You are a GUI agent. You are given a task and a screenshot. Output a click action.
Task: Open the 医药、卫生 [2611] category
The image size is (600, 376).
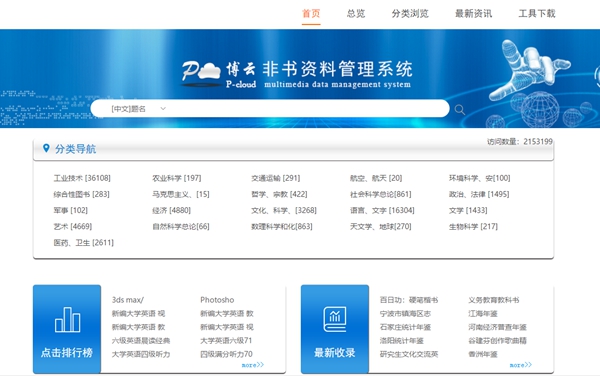[x=83, y=243]
